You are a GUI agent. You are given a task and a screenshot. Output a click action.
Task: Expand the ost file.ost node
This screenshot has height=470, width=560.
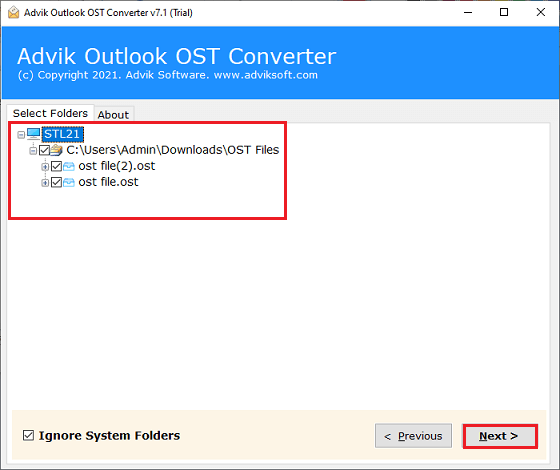click(x=45, y=183)
